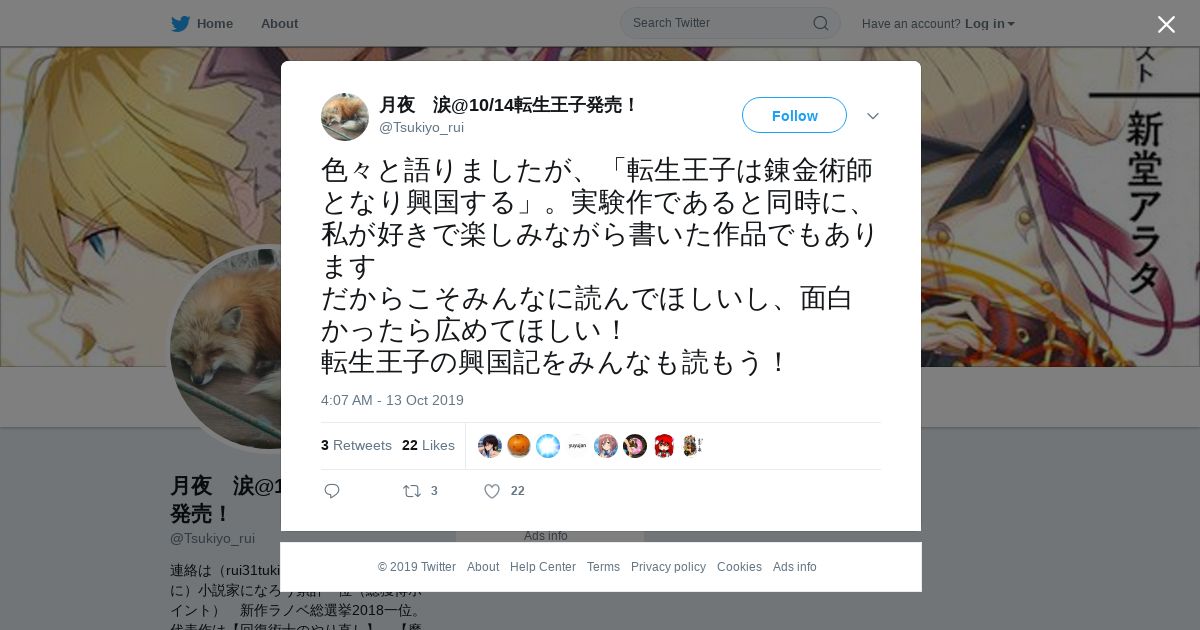Click the red-haired liker avatar
The height and width of the screenshot is (630, 1200).
click(x=664, y=446)
